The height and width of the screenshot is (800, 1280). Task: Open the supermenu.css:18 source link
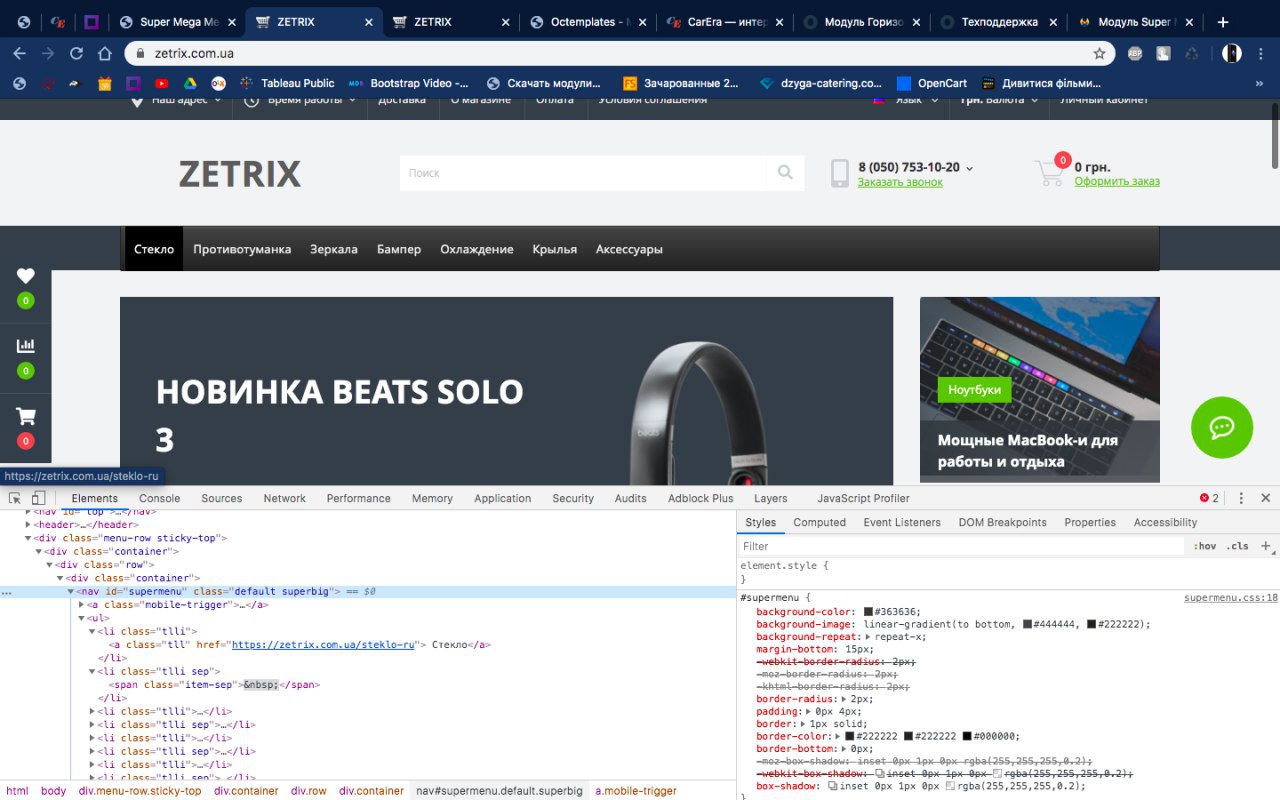tap(1231, 598)
